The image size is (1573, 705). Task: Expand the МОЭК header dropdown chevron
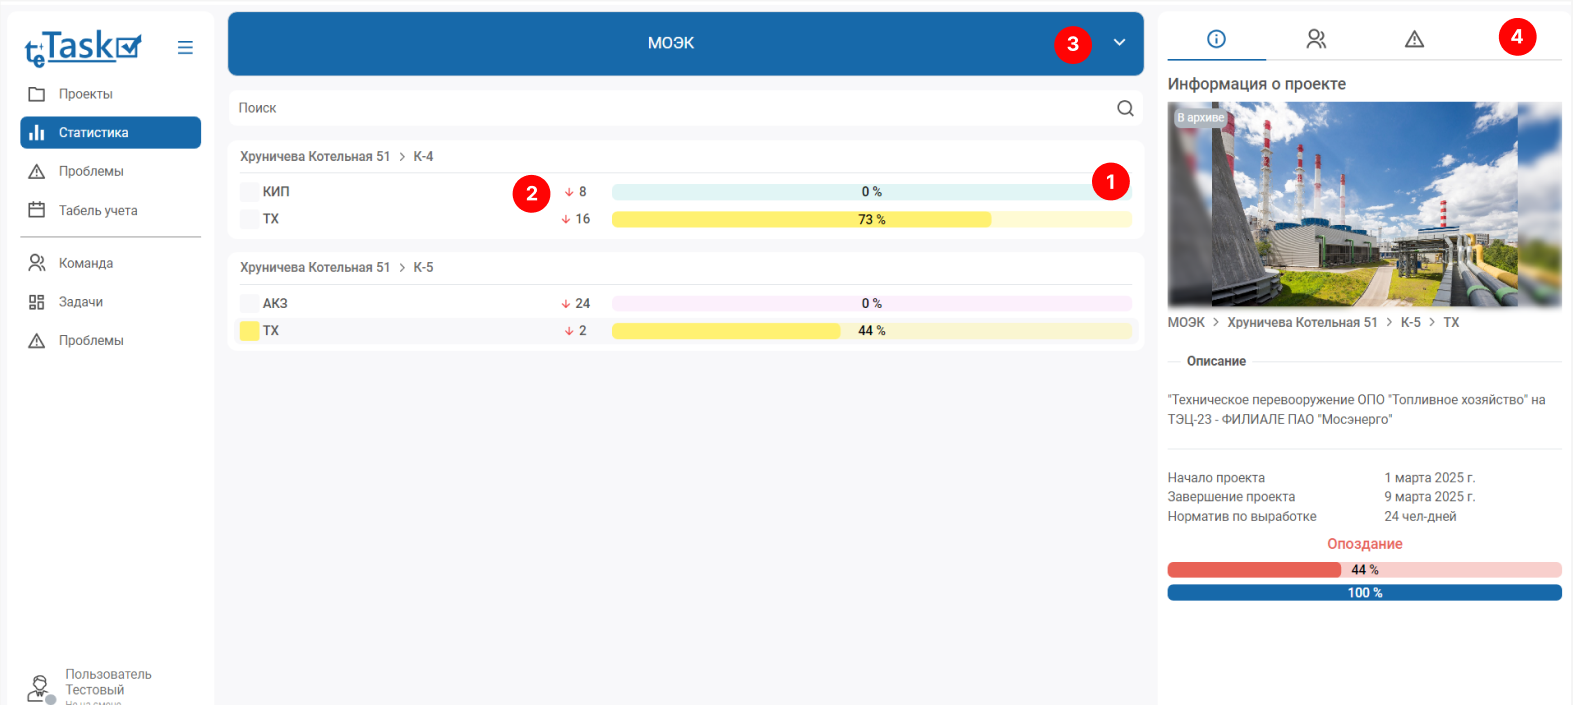tap(1119, 43)
